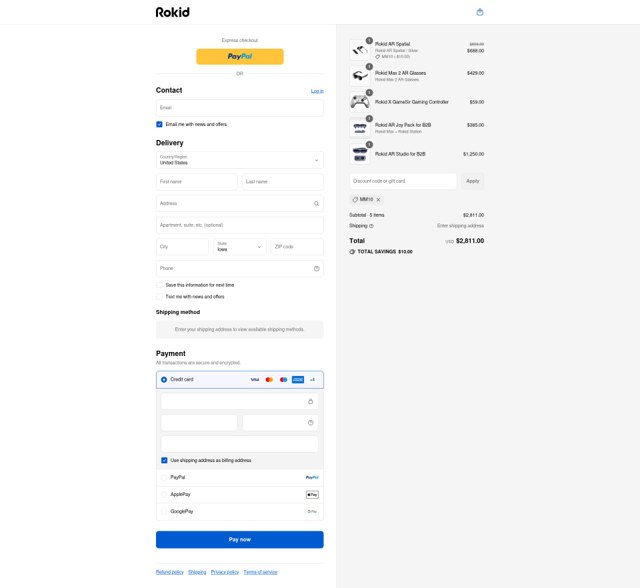Focus the City field
640x588 pixels.
(x=182, y=246)
